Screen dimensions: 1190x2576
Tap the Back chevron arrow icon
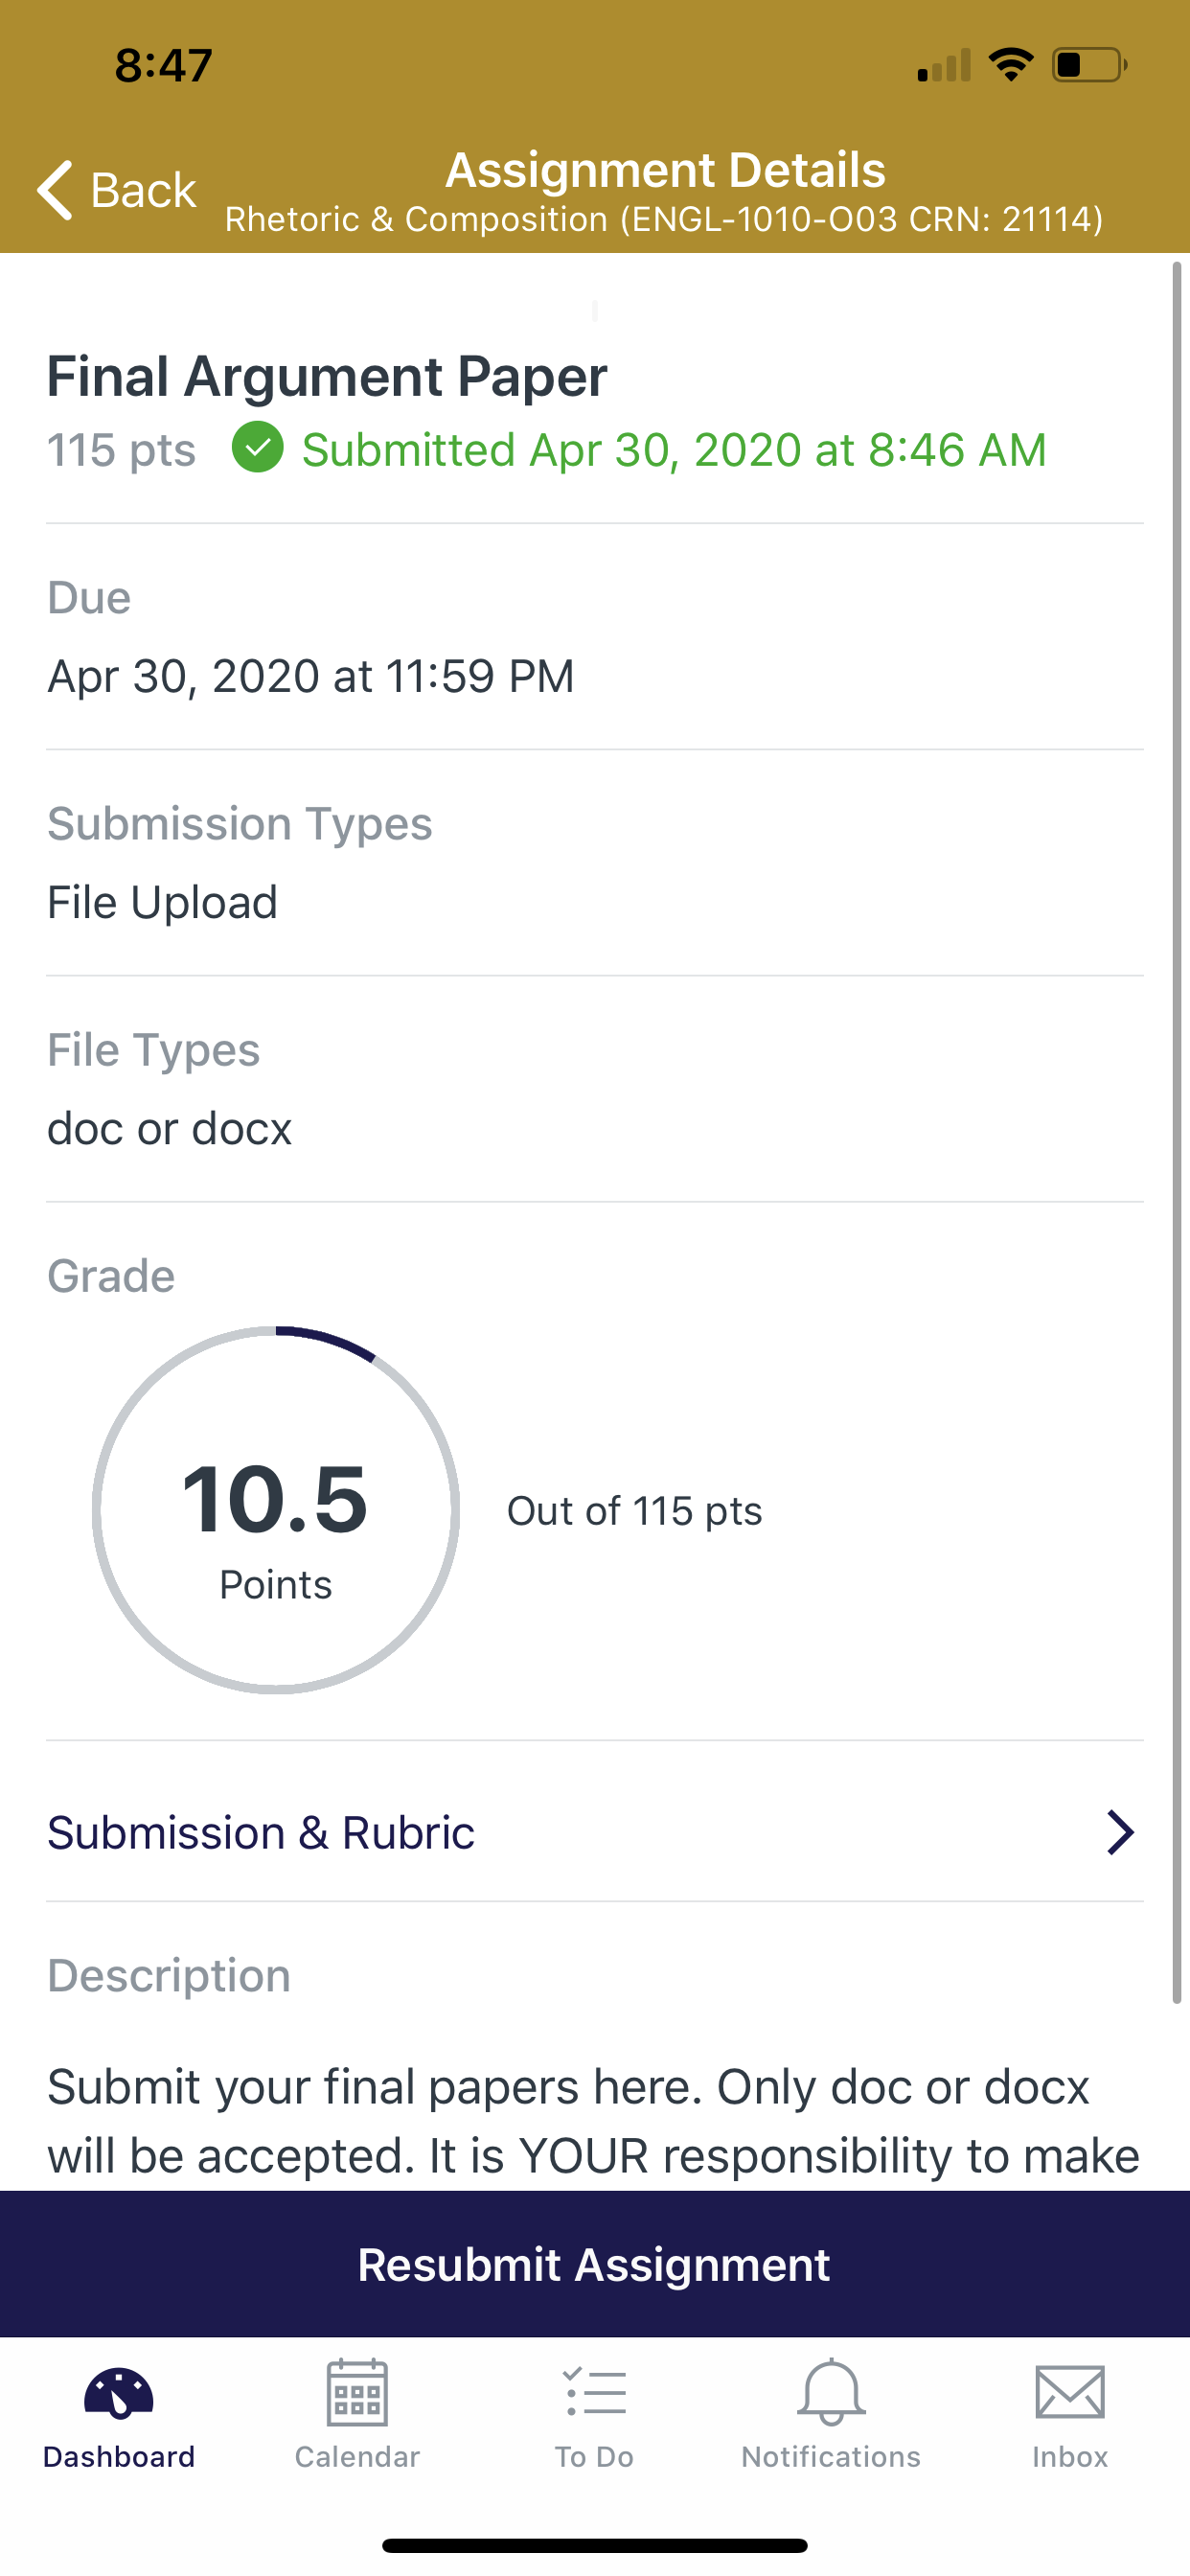pyautogui.click(x=55, y=189)
